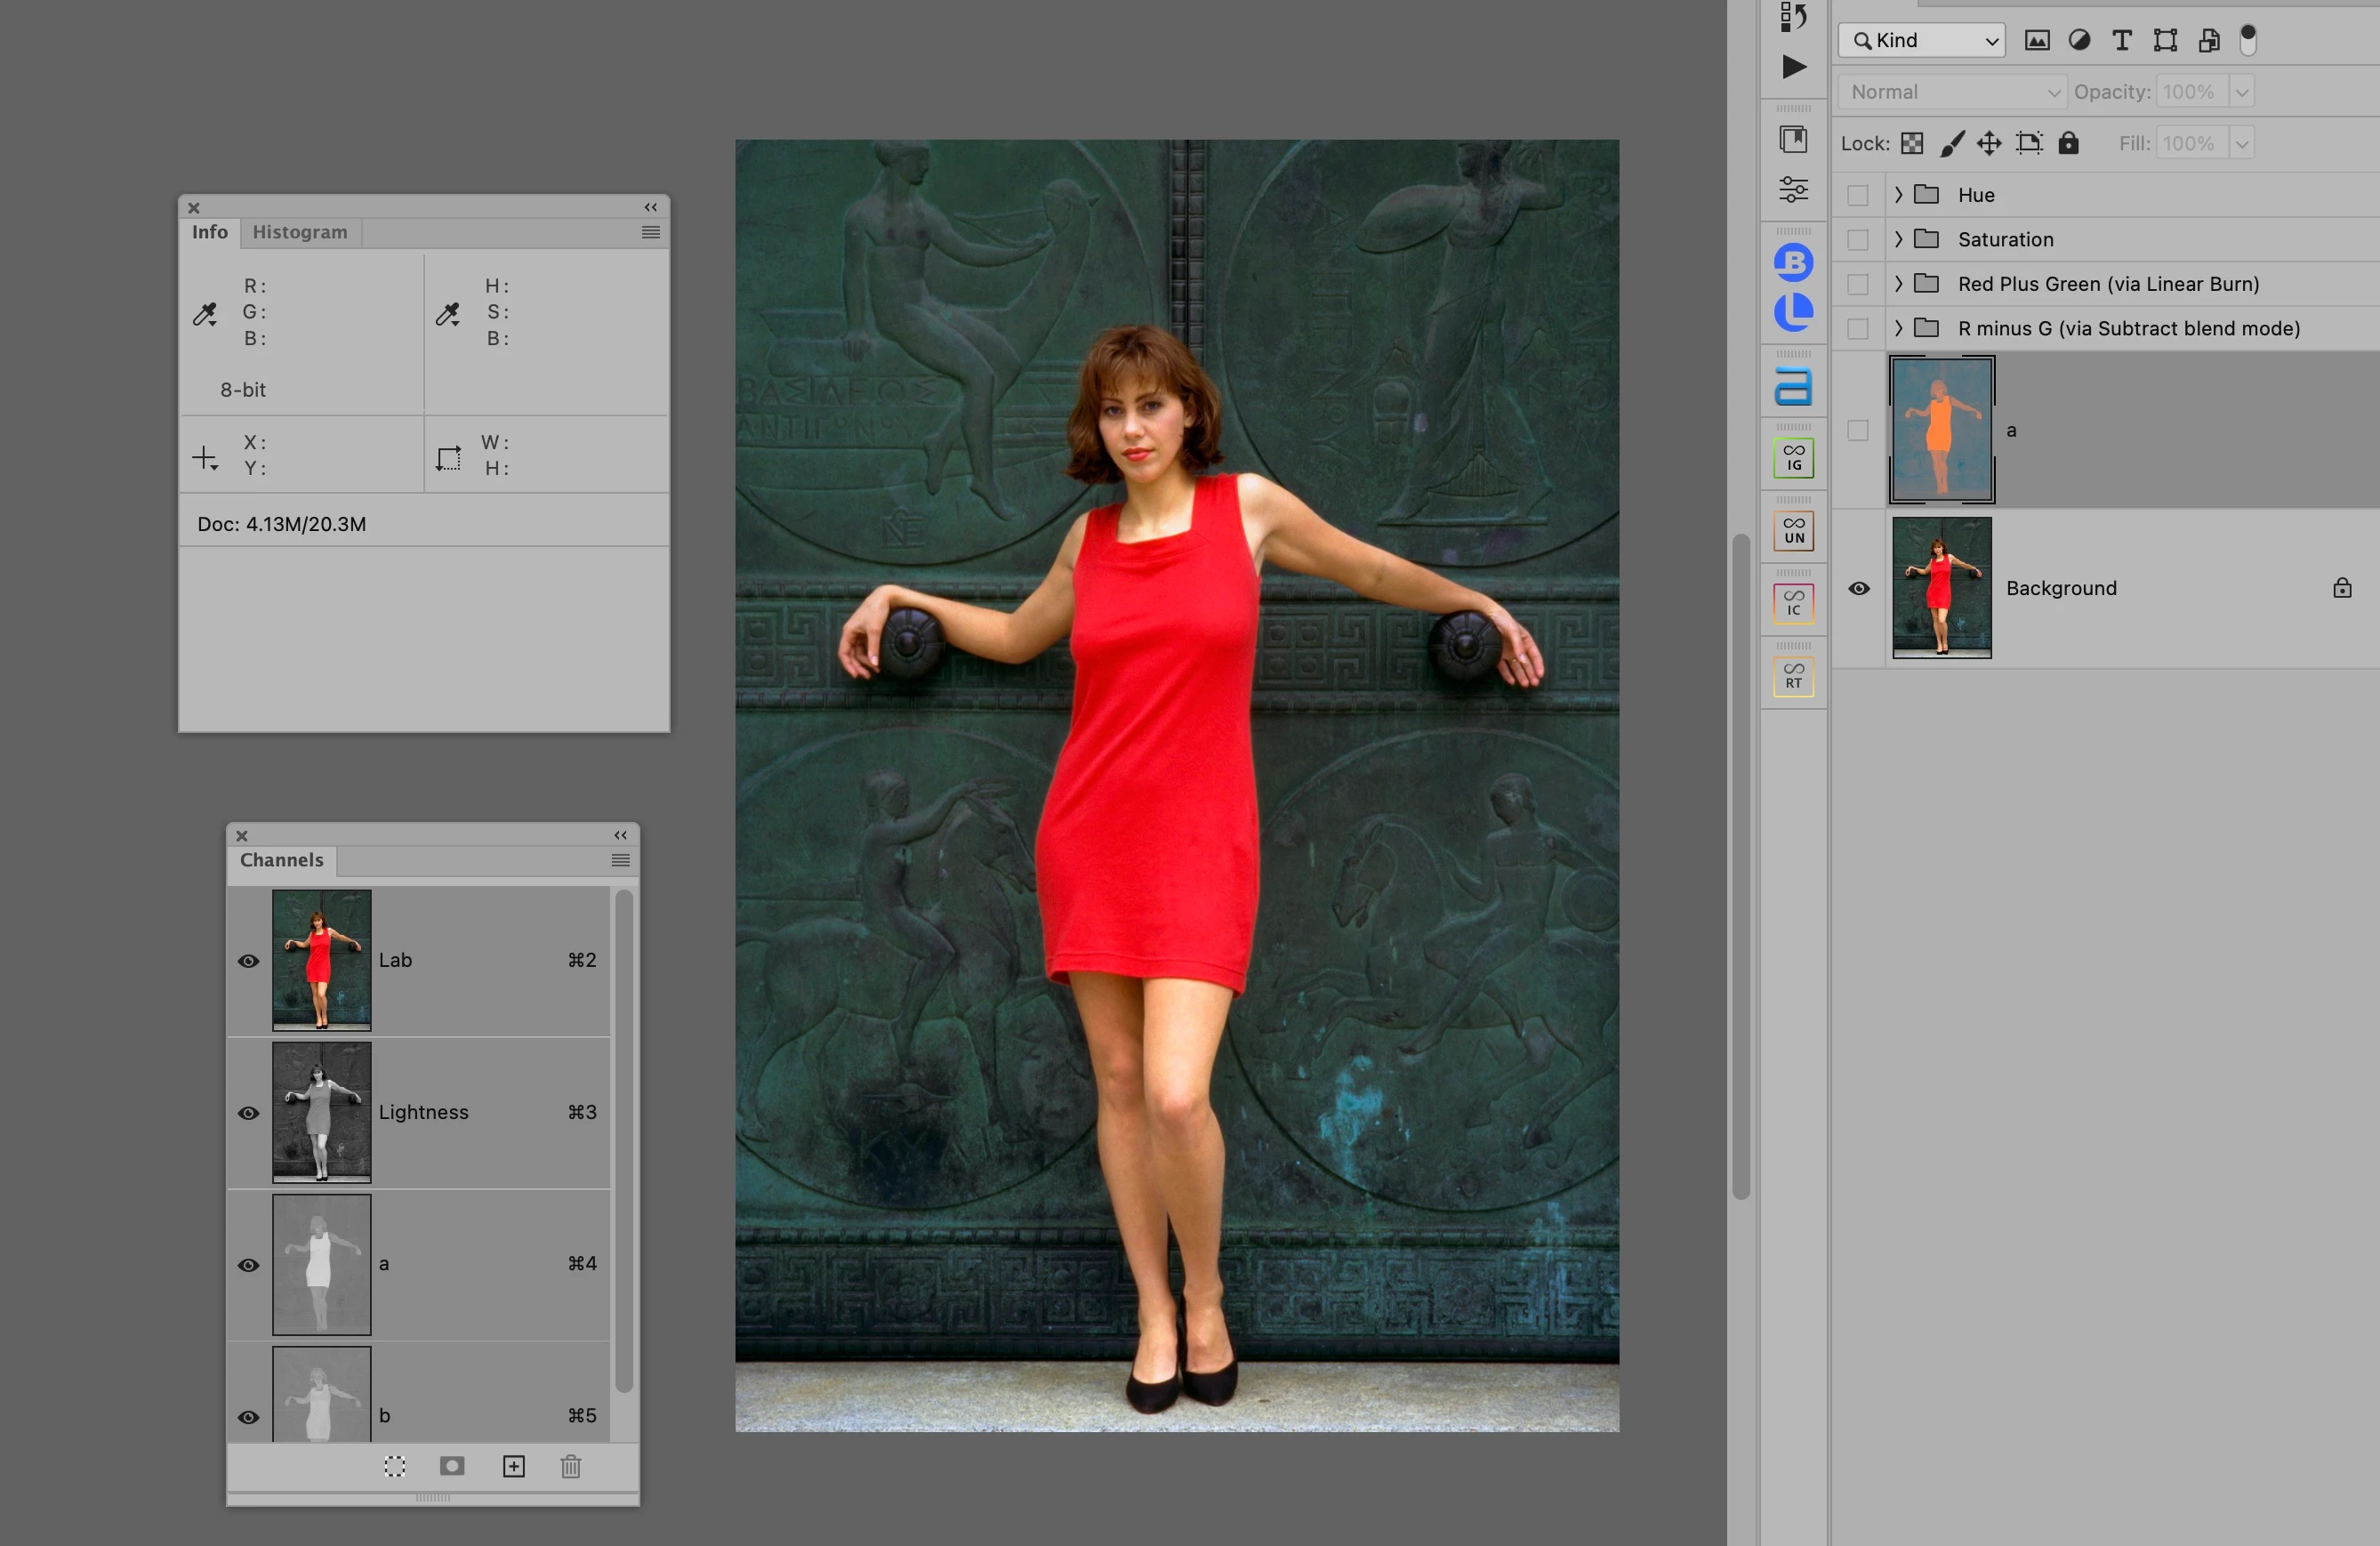2380x1546 pixels.
Task: Switch to the Histogram tab
Action: (x=300, y=232)
